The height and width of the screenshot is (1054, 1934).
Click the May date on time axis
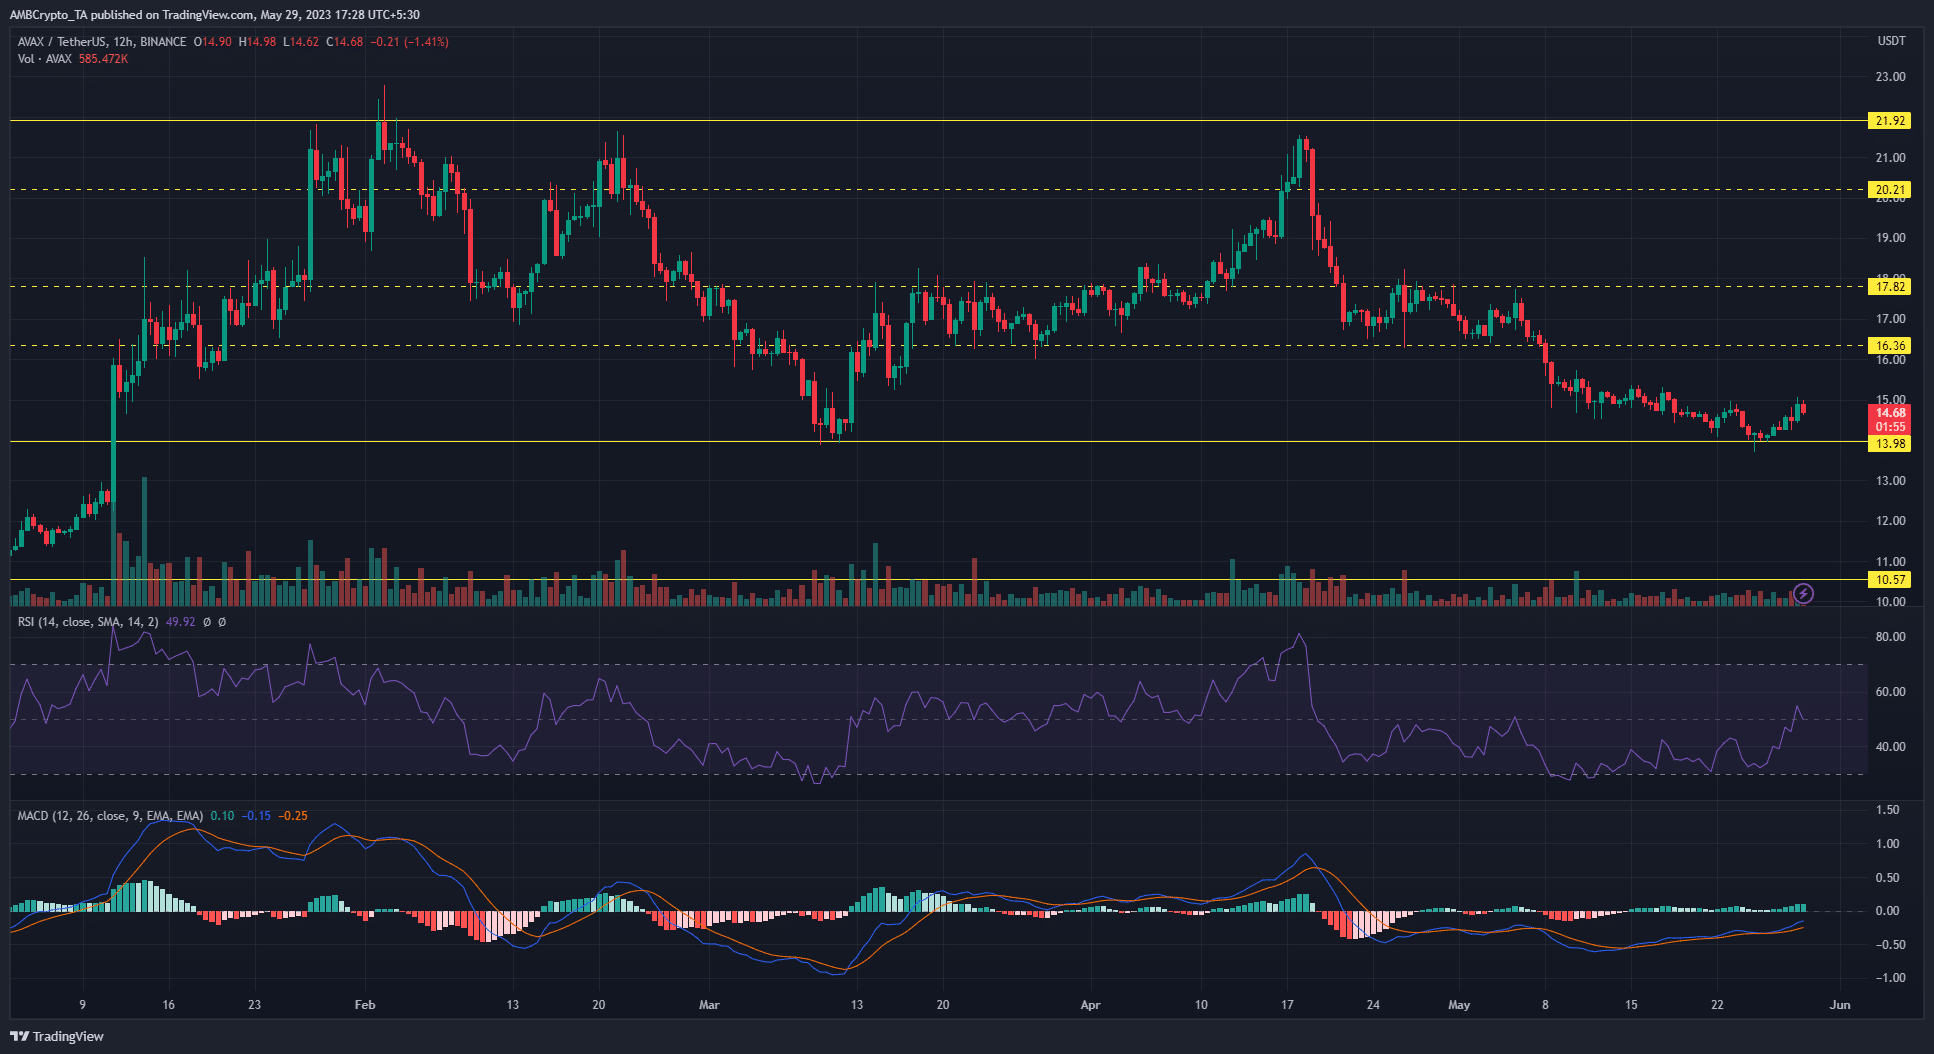[1459, 1005]
